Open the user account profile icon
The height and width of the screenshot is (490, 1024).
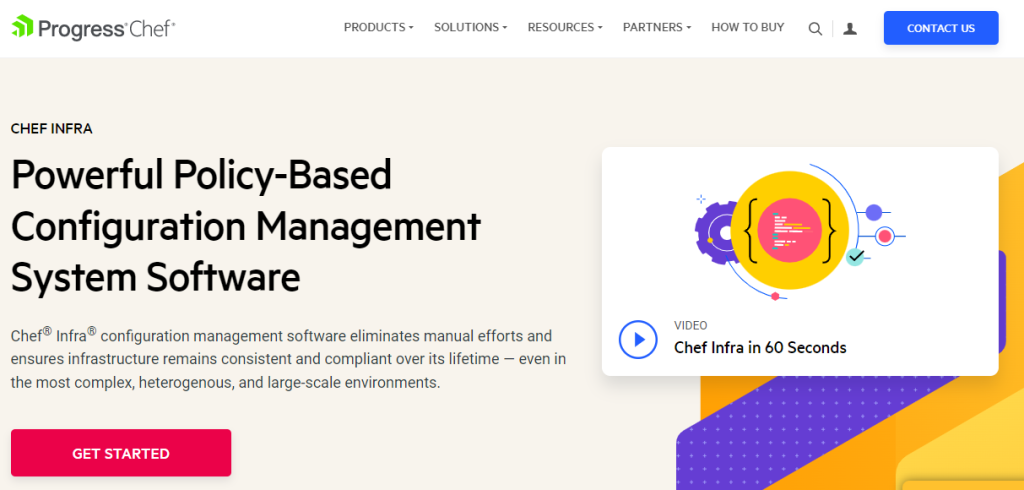[850, 29]
